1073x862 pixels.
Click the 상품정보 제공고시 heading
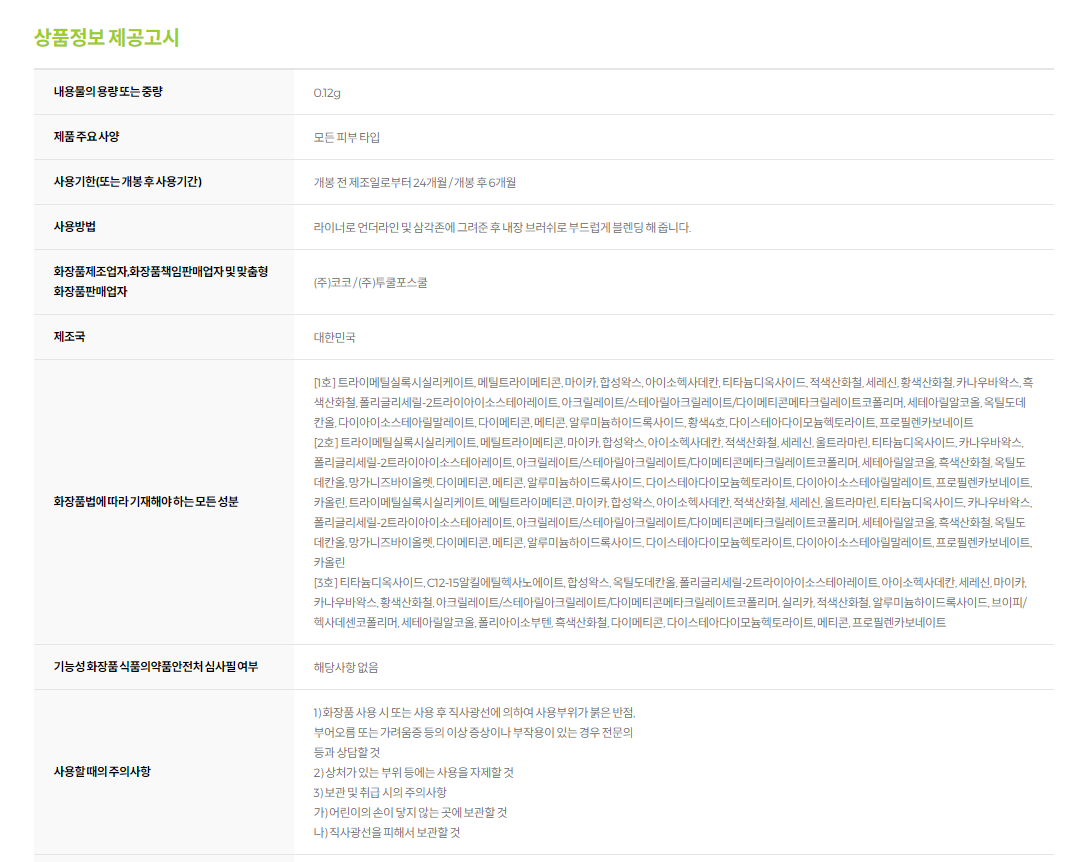click(x=106, y=38)
